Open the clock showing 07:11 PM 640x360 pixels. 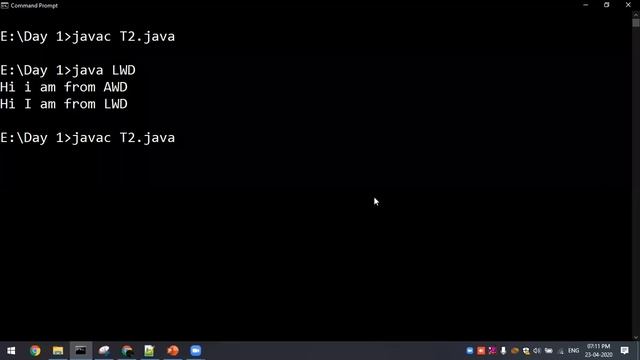[x=598, y=351]
